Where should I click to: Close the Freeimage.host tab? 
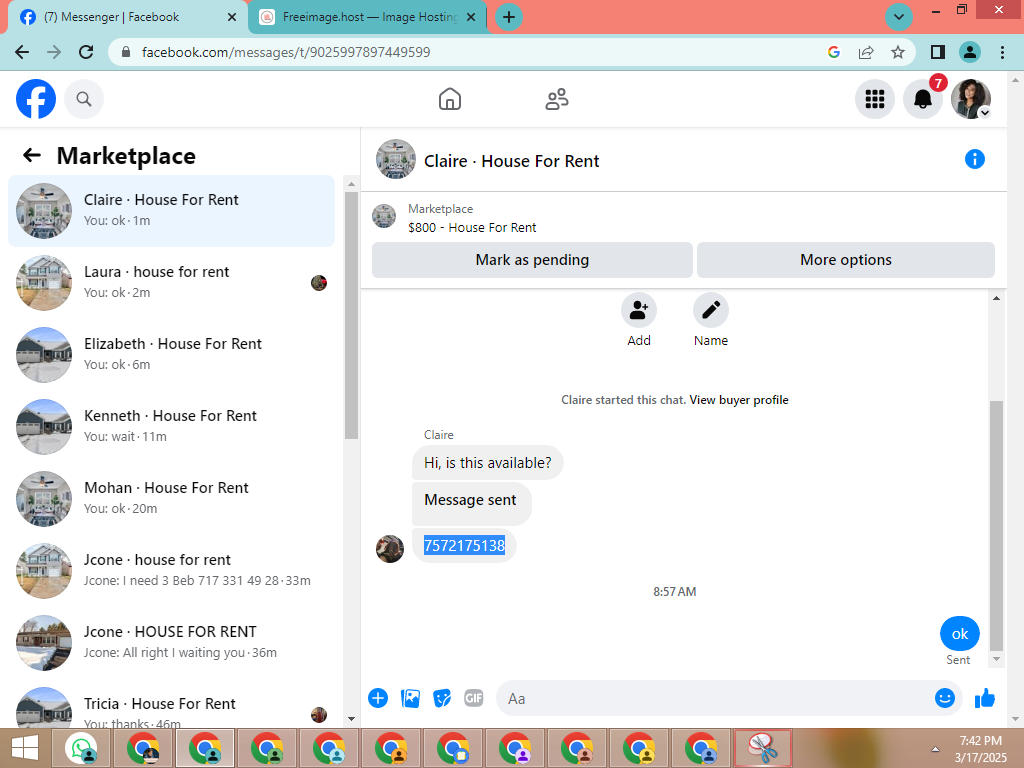click(471, 17)
